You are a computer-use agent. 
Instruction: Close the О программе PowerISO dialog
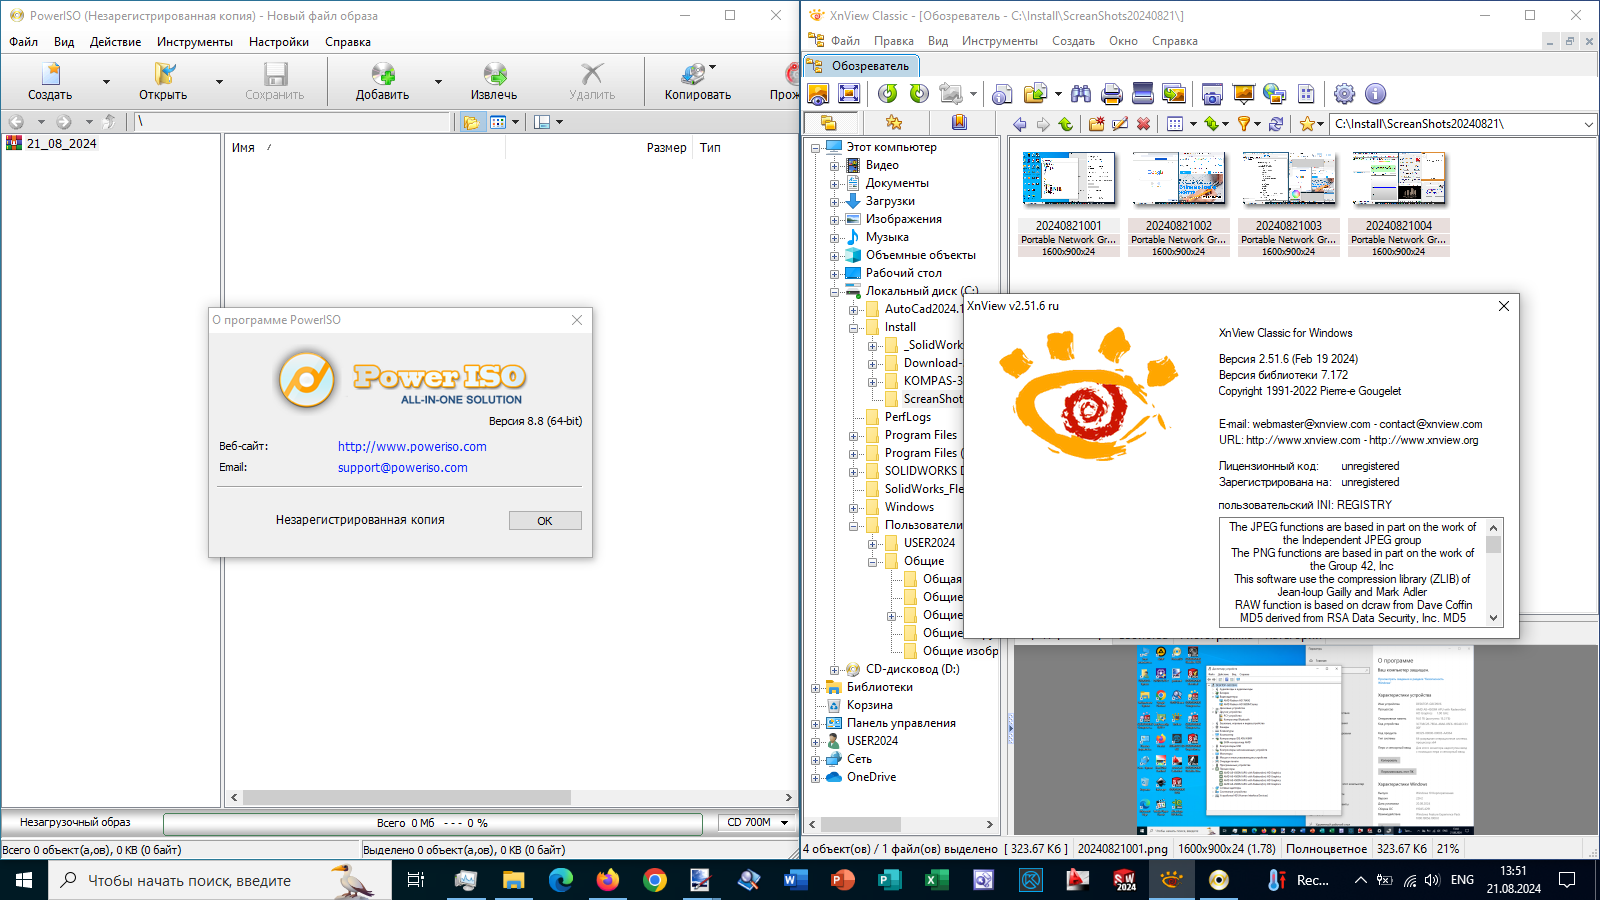point(577,320)
